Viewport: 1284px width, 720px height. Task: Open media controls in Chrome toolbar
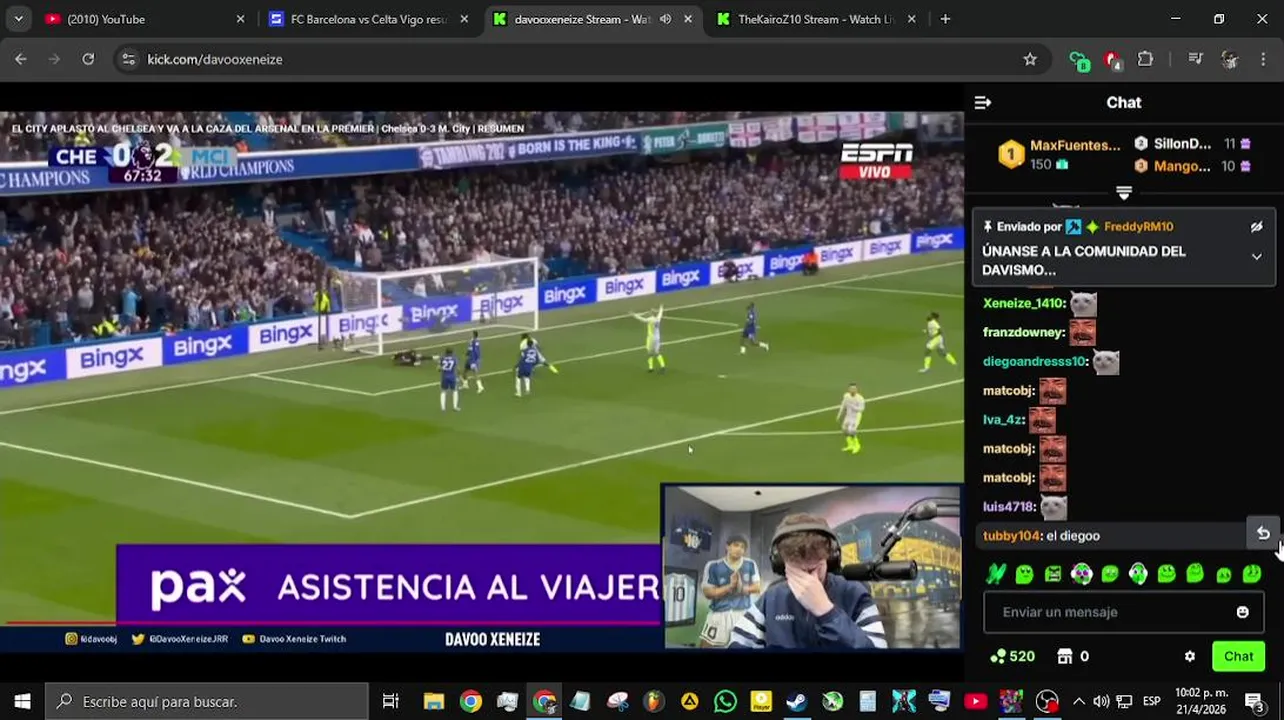1195,59
